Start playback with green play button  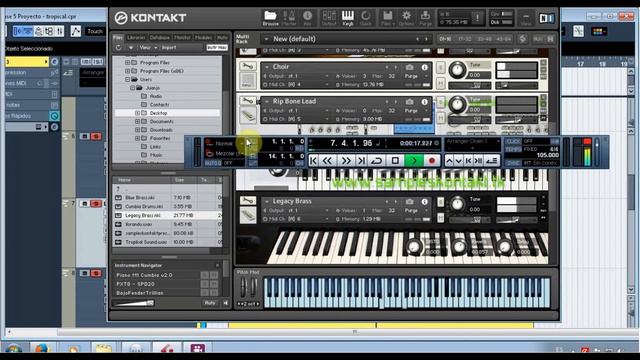(x=414, y=161)
